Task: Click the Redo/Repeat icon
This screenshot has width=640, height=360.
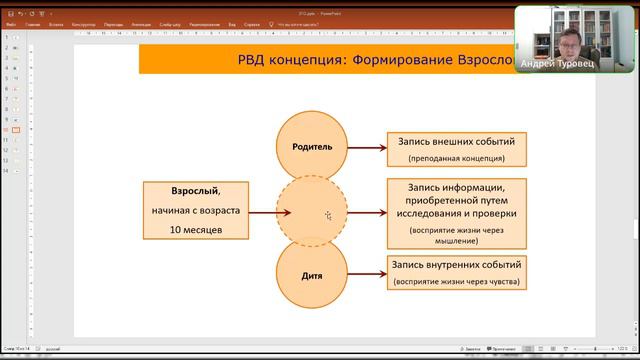Action: point(32,13)
